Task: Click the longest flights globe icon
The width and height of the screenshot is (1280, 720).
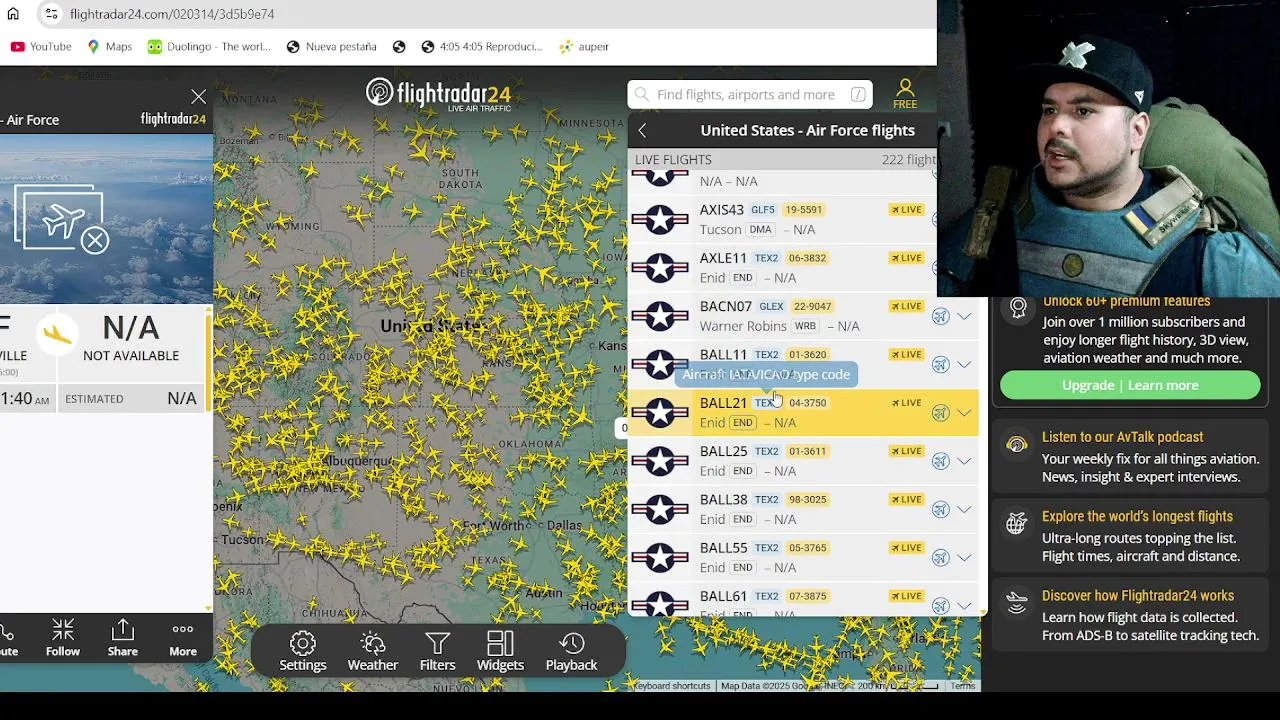Action: (x=1017, y=523)
